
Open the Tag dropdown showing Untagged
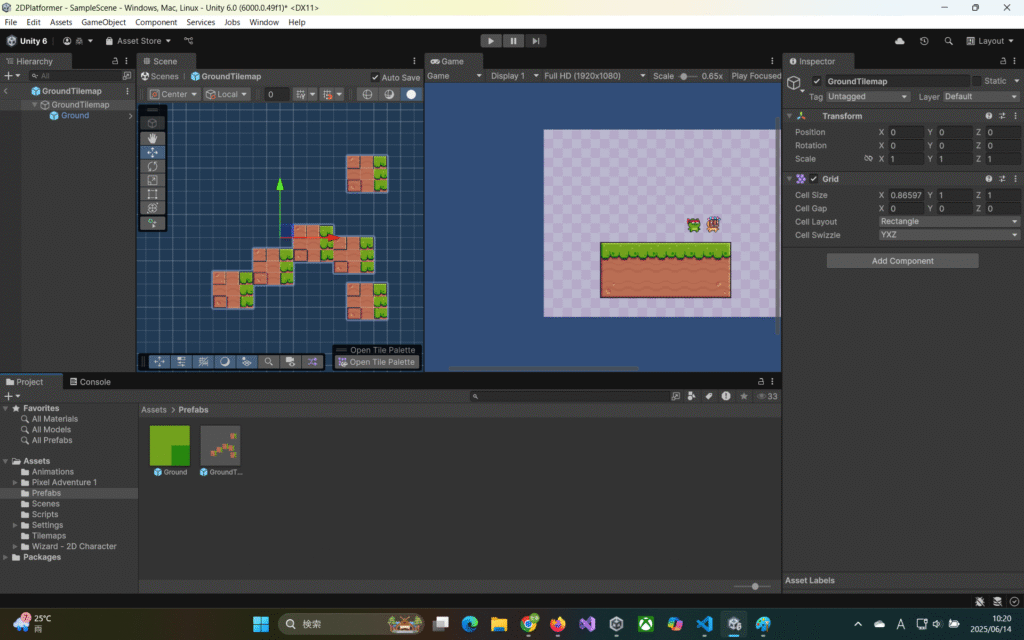(x=867, y=97)
